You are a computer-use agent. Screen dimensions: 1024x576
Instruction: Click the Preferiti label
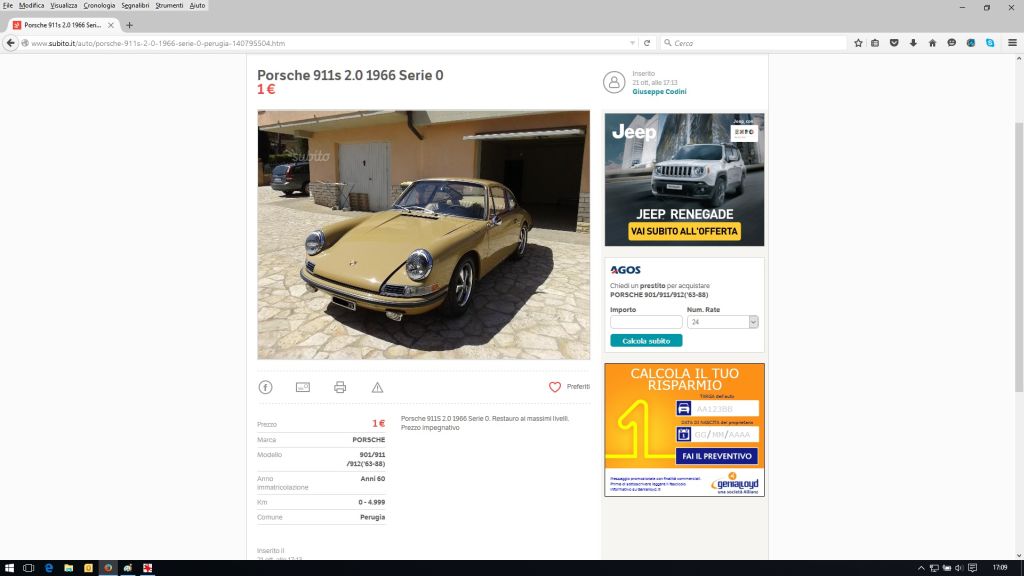pyautogui.click(x=578, y=387)
